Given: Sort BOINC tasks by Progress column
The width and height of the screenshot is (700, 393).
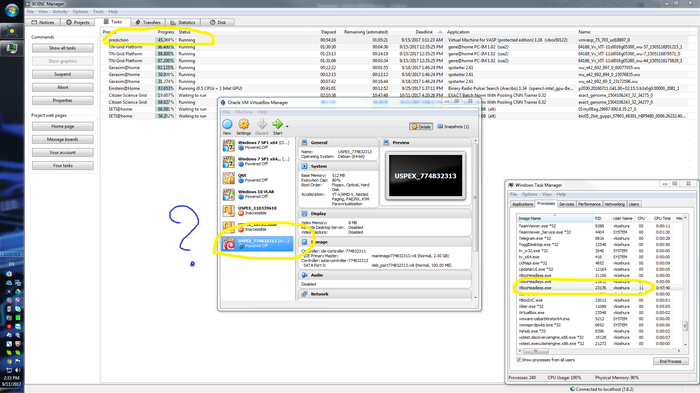Looking at the screenshot, I should [166, 32].
